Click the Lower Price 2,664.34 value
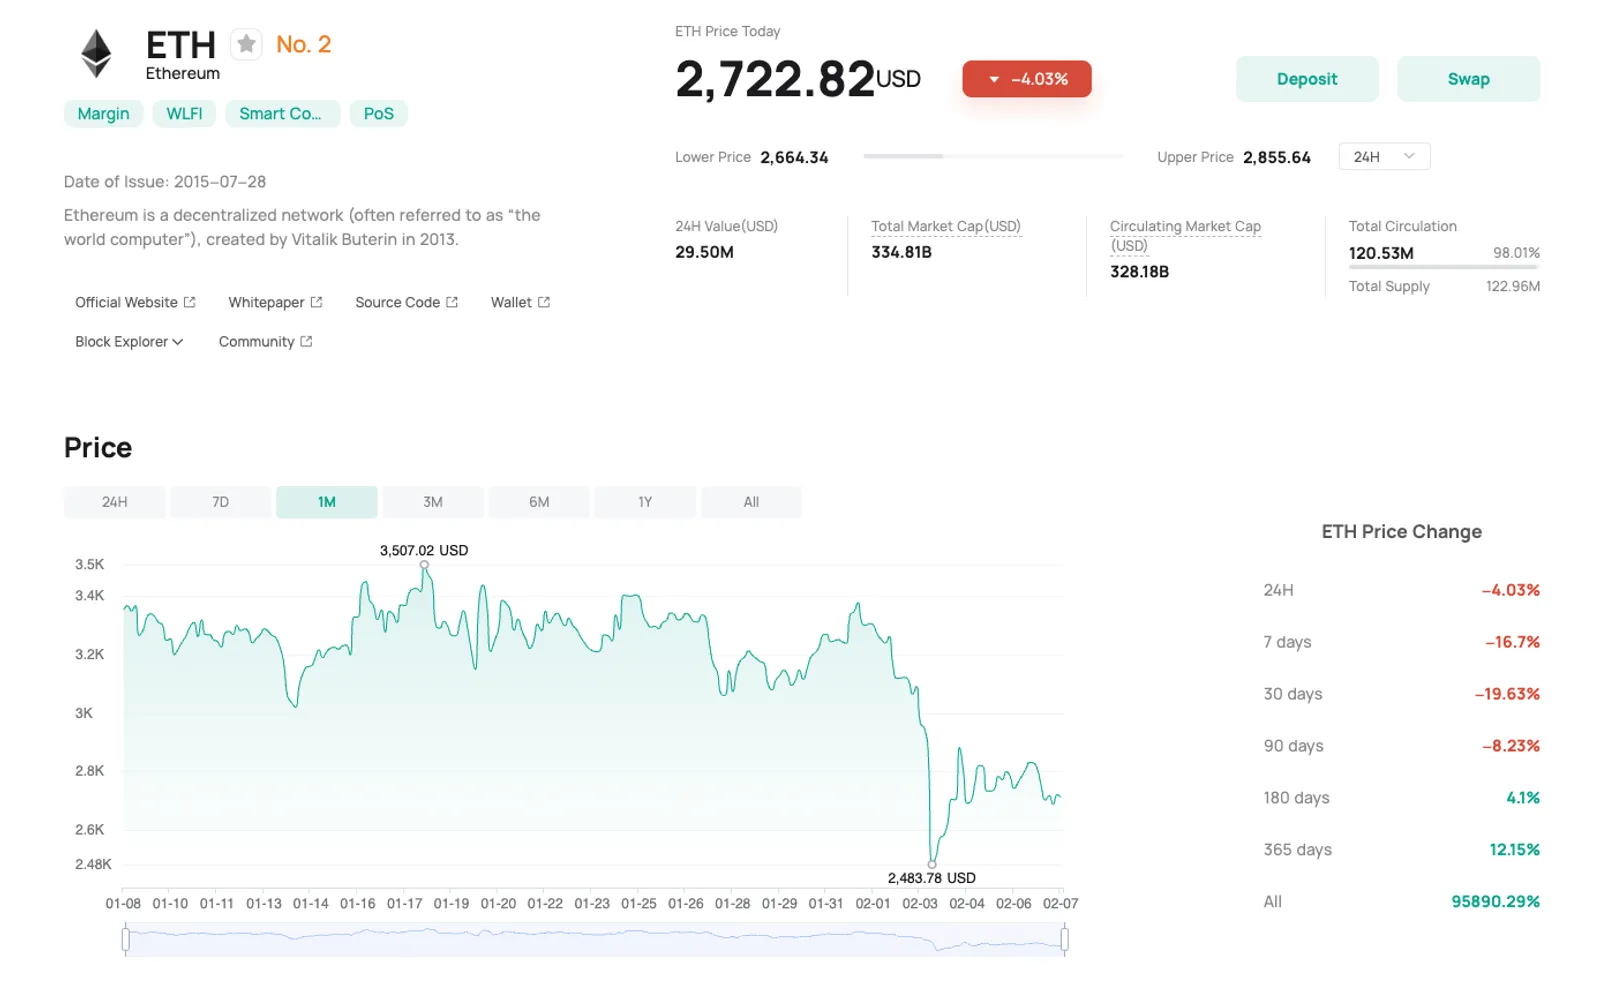The height and width of the screenshot is (993, 1600). point(794,157)
